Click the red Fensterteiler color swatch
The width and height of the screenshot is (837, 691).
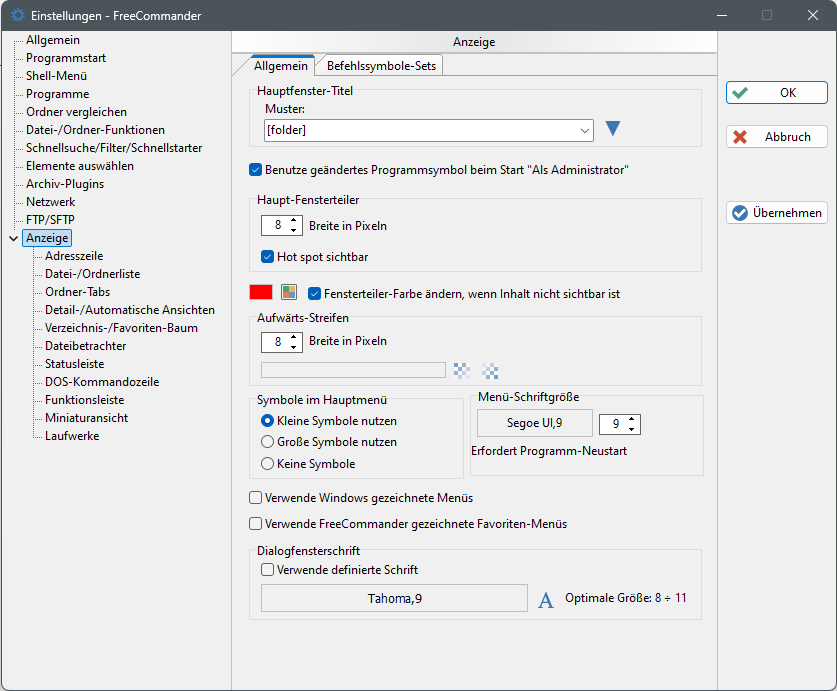pos(261,293)
